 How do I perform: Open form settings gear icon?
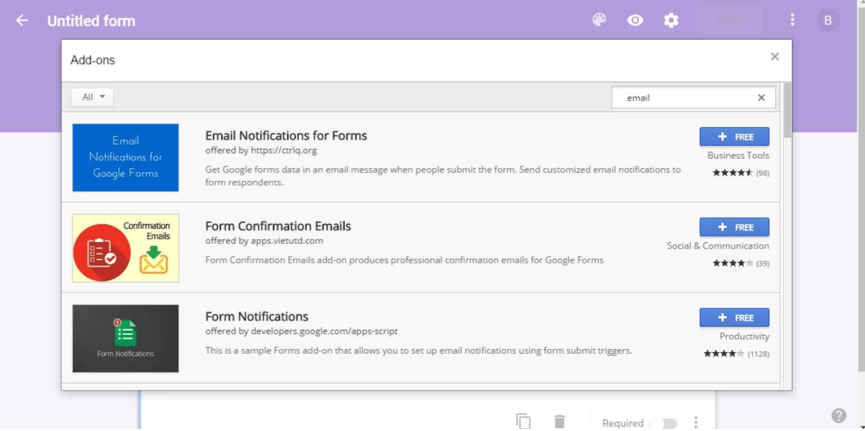(x=671, y=21)
